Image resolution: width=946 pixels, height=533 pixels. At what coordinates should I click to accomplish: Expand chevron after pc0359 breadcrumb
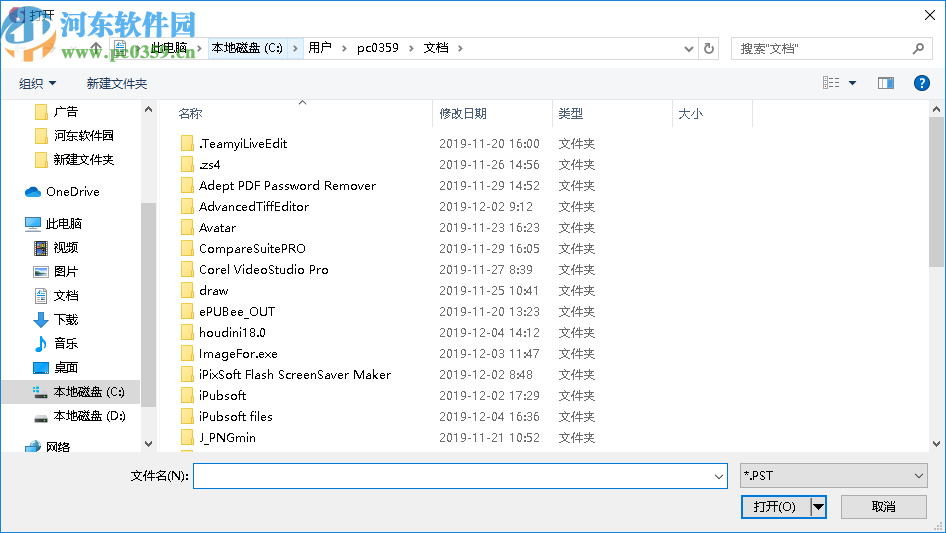click(411, 48)
